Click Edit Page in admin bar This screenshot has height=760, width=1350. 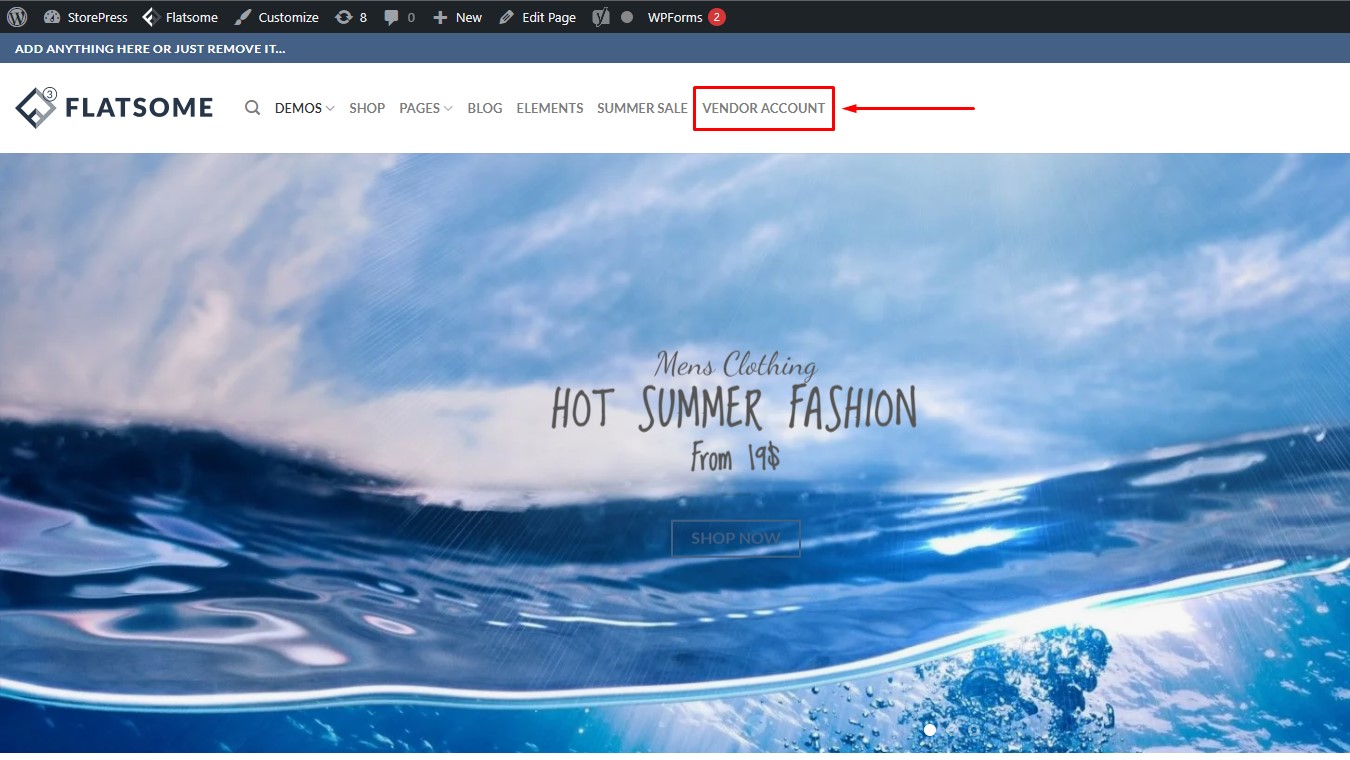(538, 17)
